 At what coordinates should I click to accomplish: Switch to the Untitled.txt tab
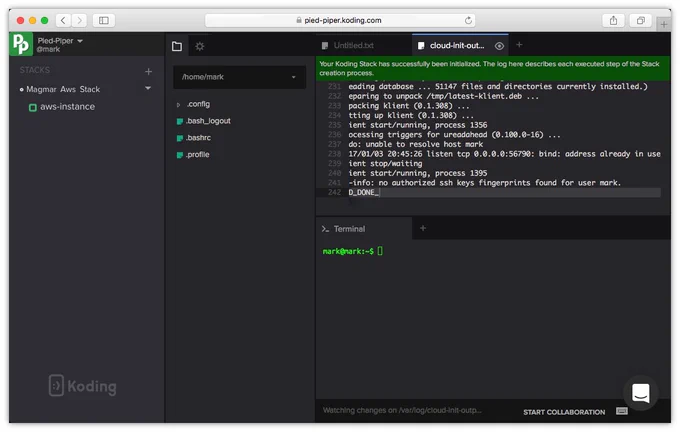pos(353,45)
